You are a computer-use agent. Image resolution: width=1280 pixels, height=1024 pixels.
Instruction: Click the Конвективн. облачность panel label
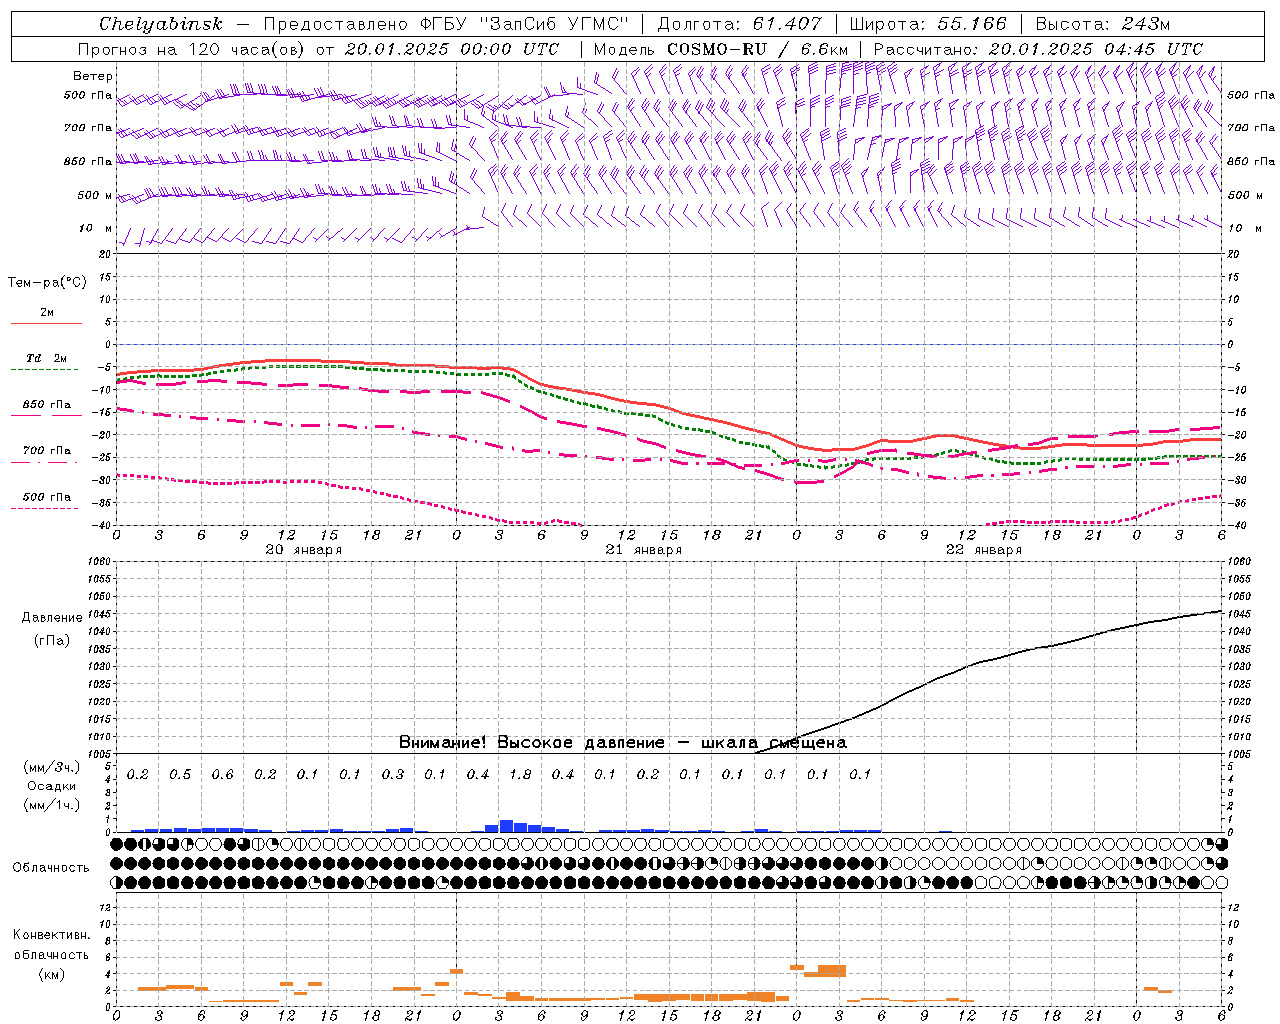point(51,954)
